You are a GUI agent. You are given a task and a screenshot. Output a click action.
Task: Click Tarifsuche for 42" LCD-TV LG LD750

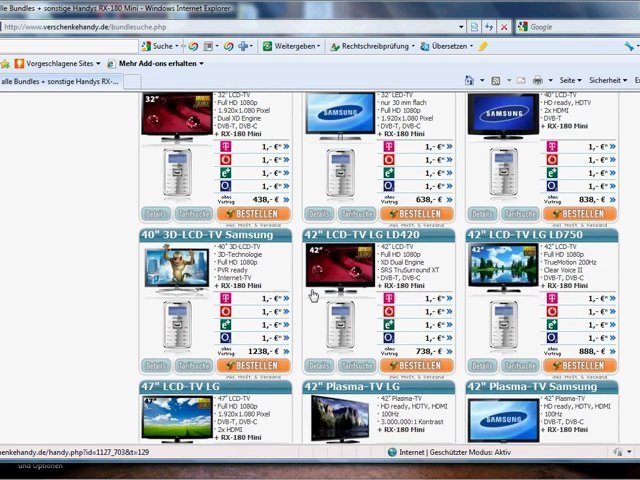pos(520,366)
